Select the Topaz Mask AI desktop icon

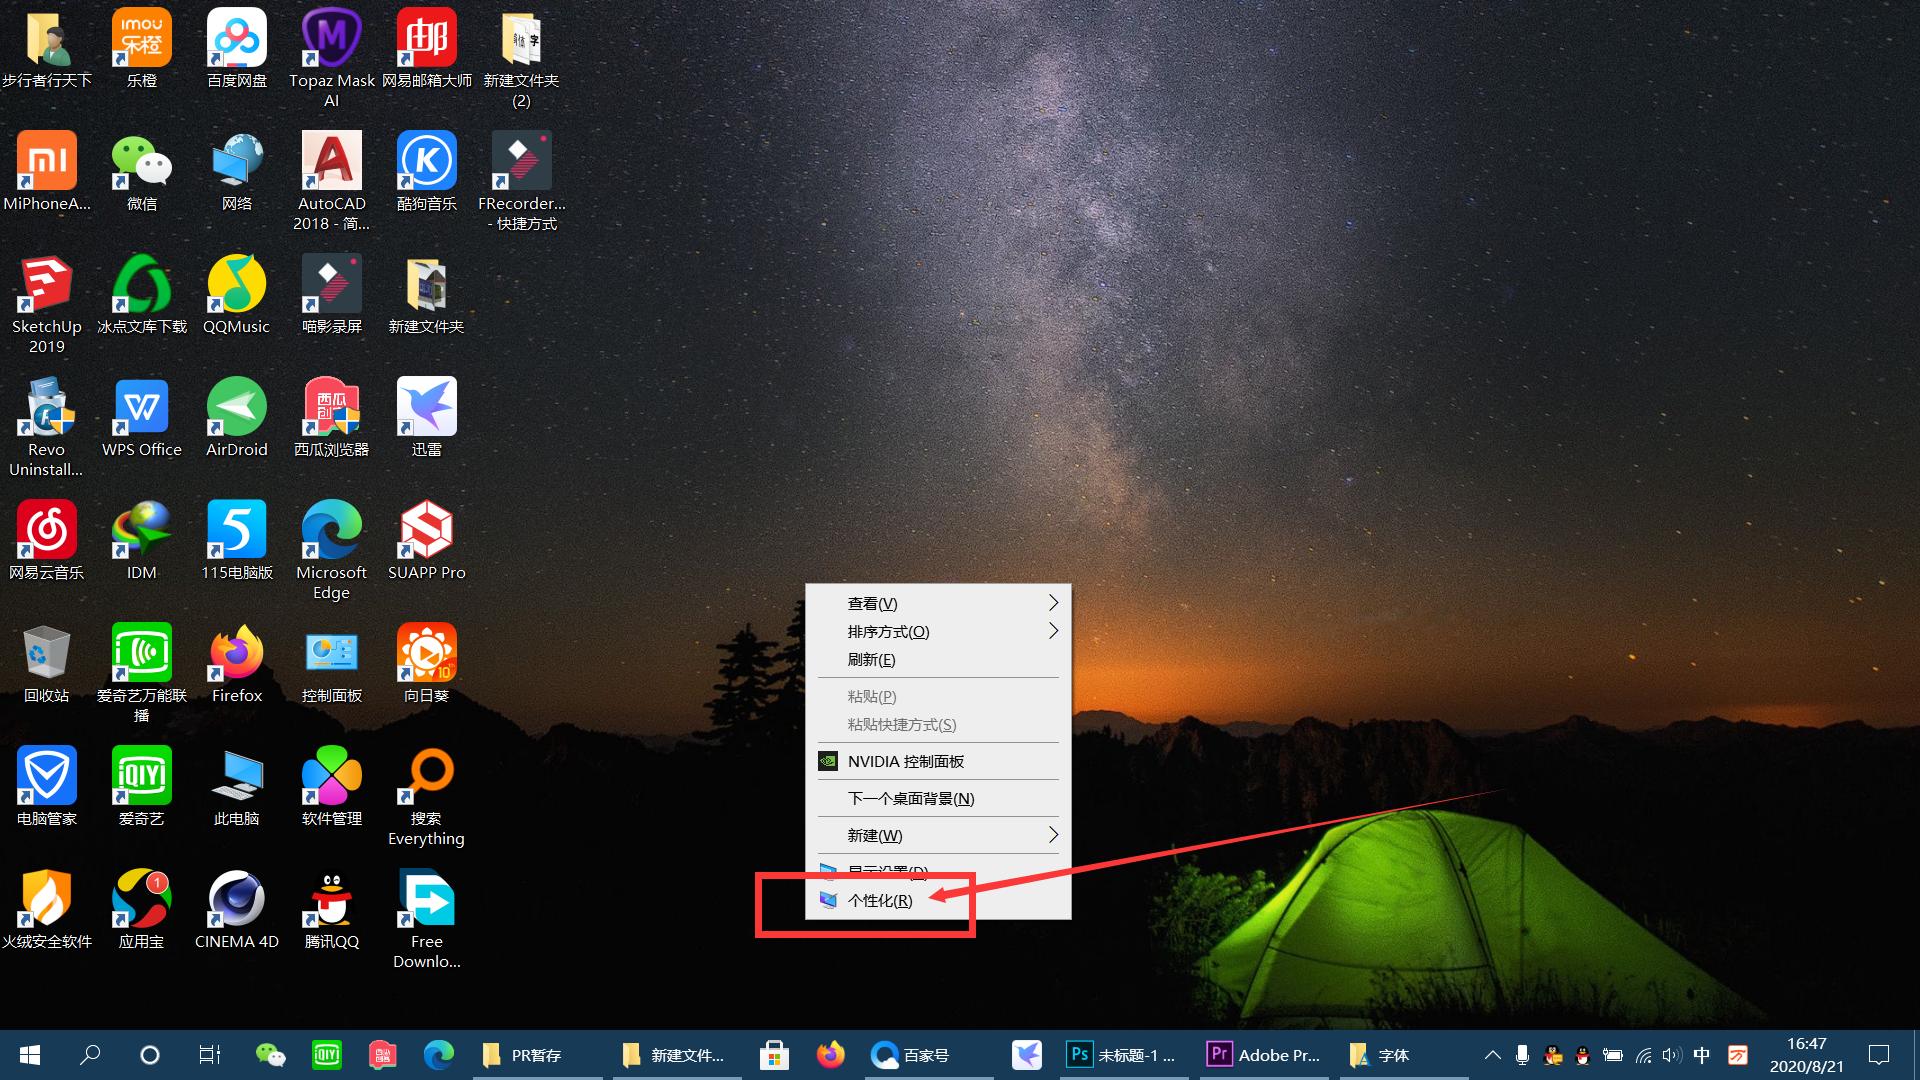[331, 39]
